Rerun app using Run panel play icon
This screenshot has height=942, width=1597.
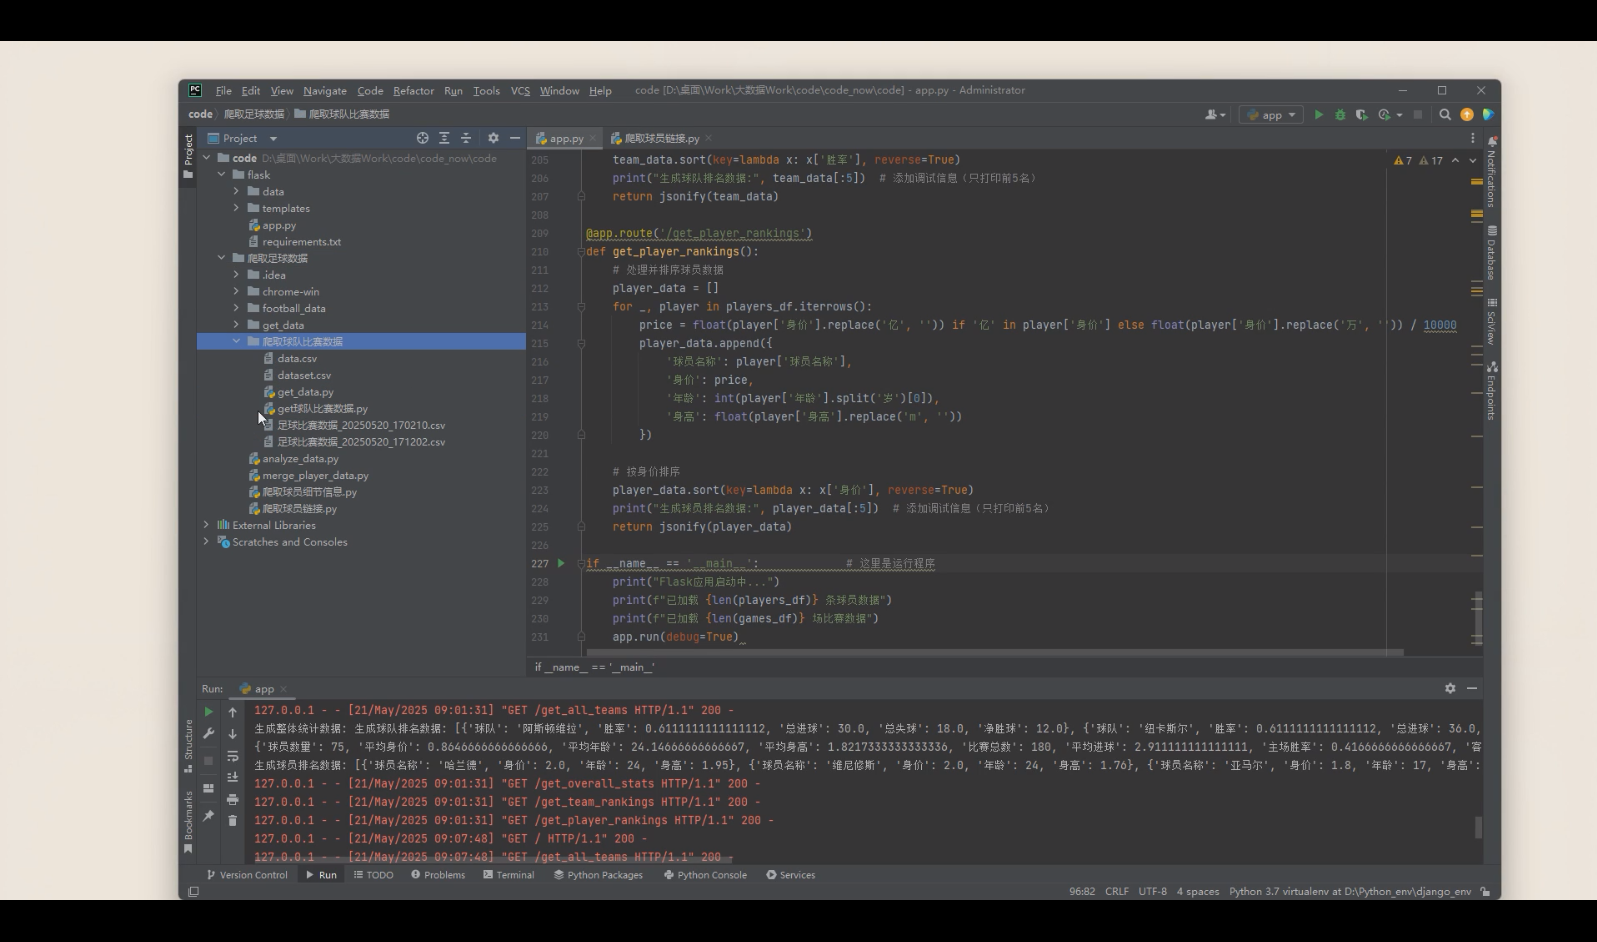(208, 712)
